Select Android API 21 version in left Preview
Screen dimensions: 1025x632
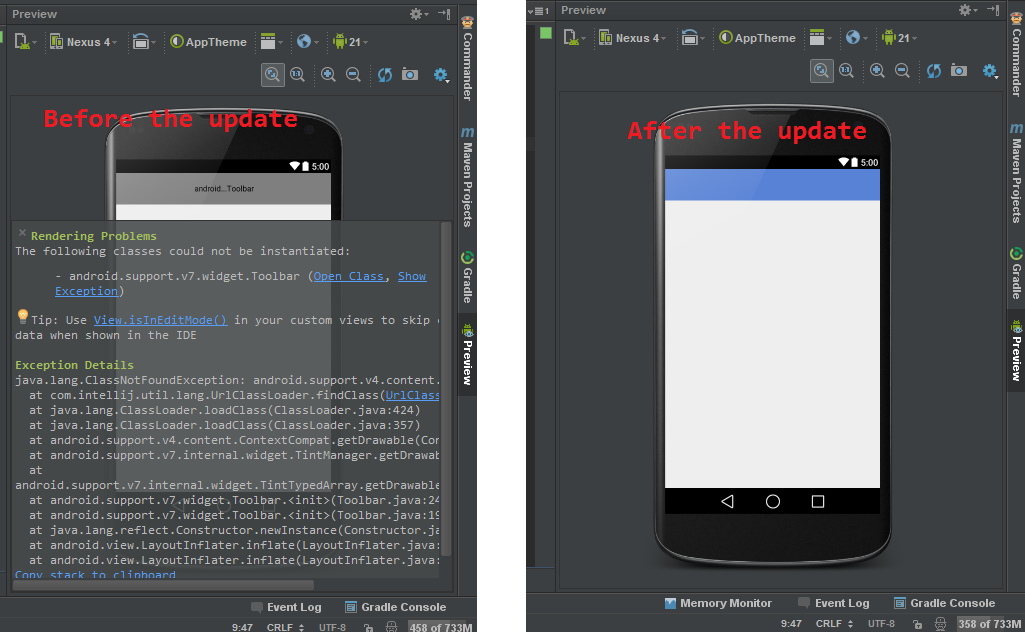tap(350, 42)
